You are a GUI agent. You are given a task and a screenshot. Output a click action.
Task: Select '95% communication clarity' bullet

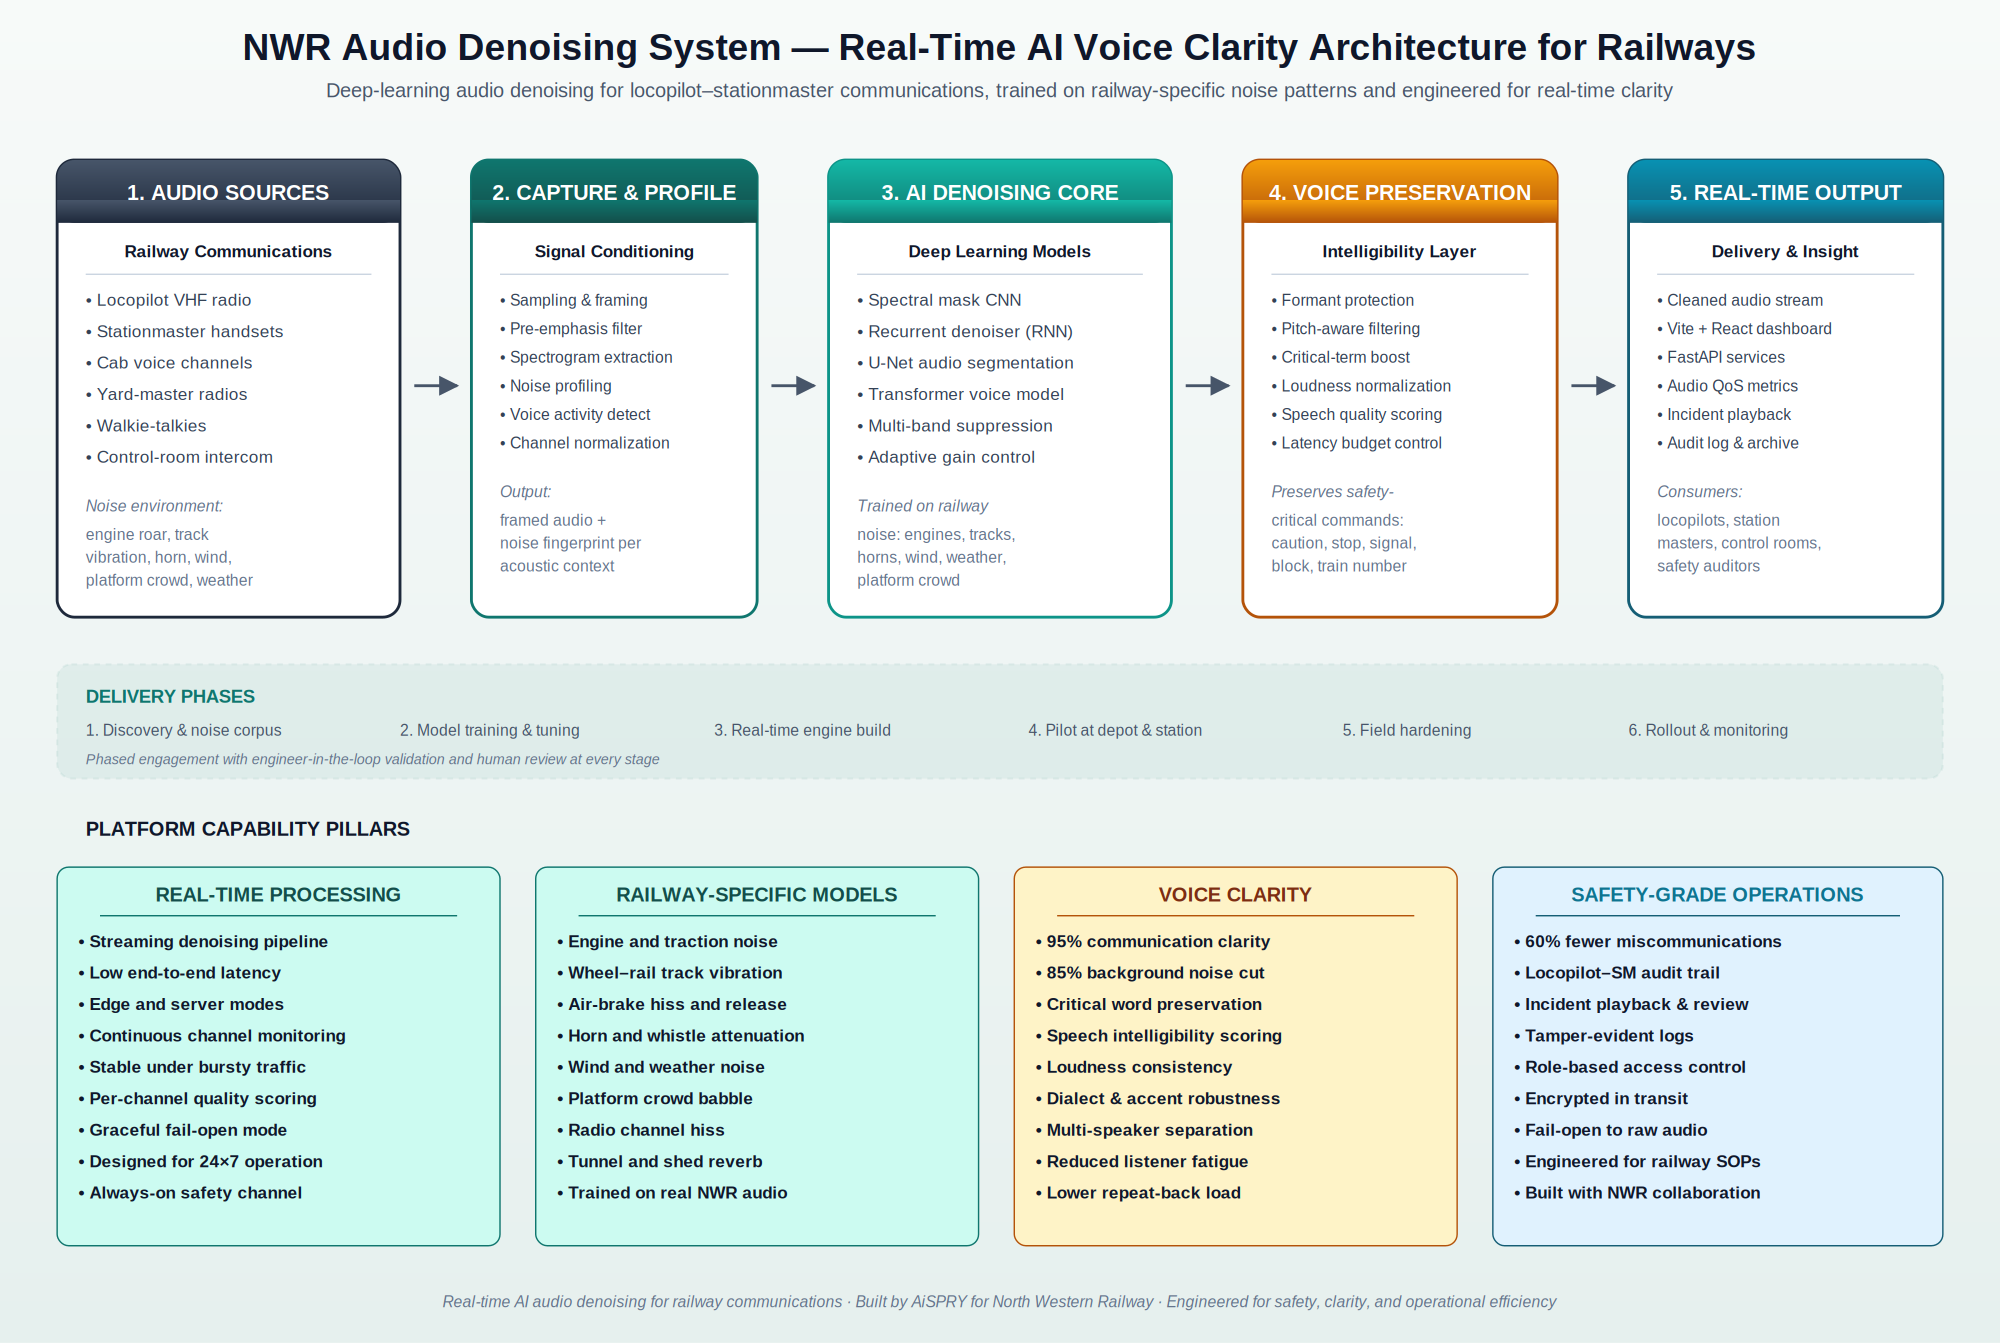pyautogui.click(x=1153, y=942)
